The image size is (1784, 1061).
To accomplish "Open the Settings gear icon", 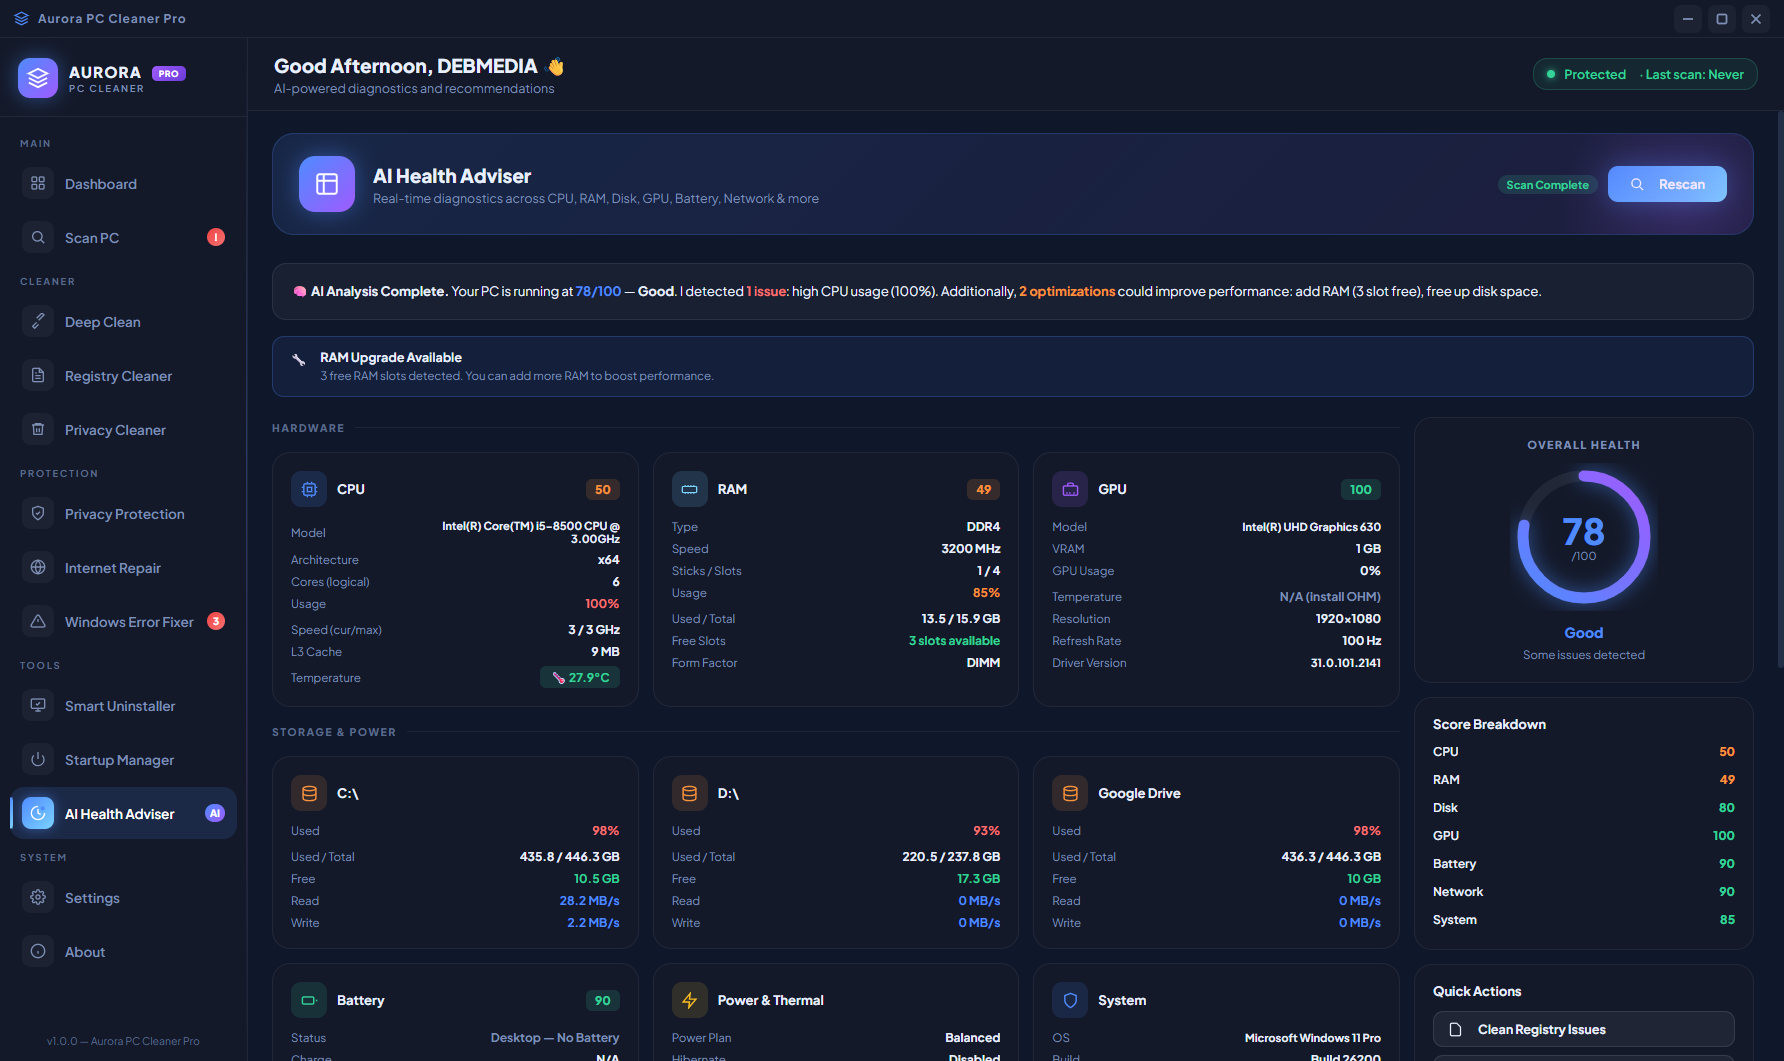I will click(x=38, y=898).
